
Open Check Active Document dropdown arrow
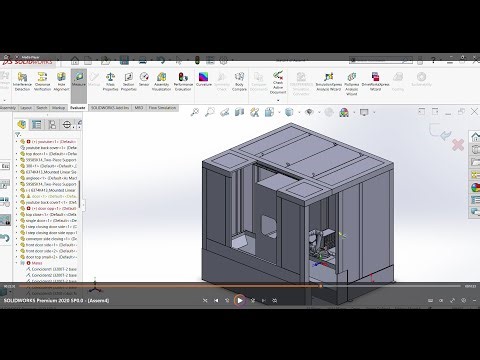click(x=278, y=100)
